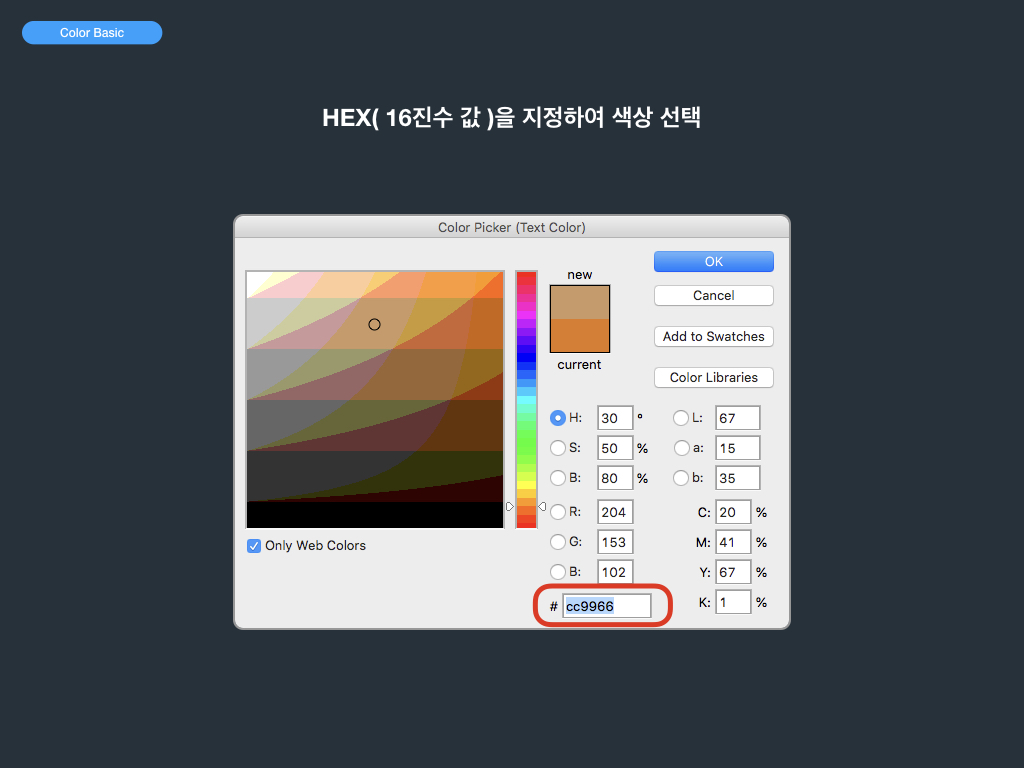1024x768 pixels.
Task: Click the Color Basic pill label
Action: pos(92,33)
